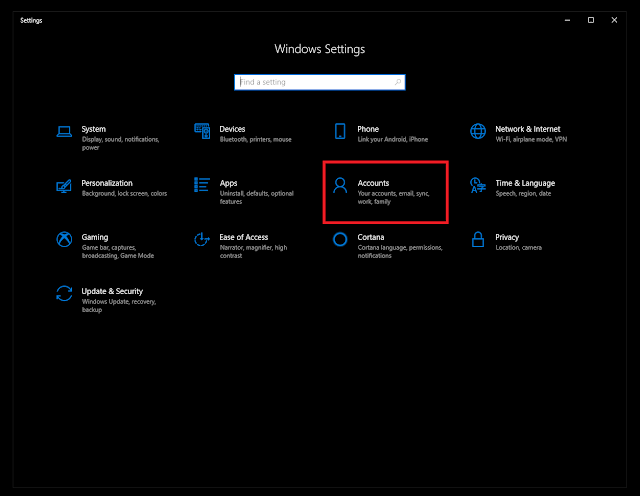Open the Time & Language label
Screen dimensions: 640x496
click(525, 183)
